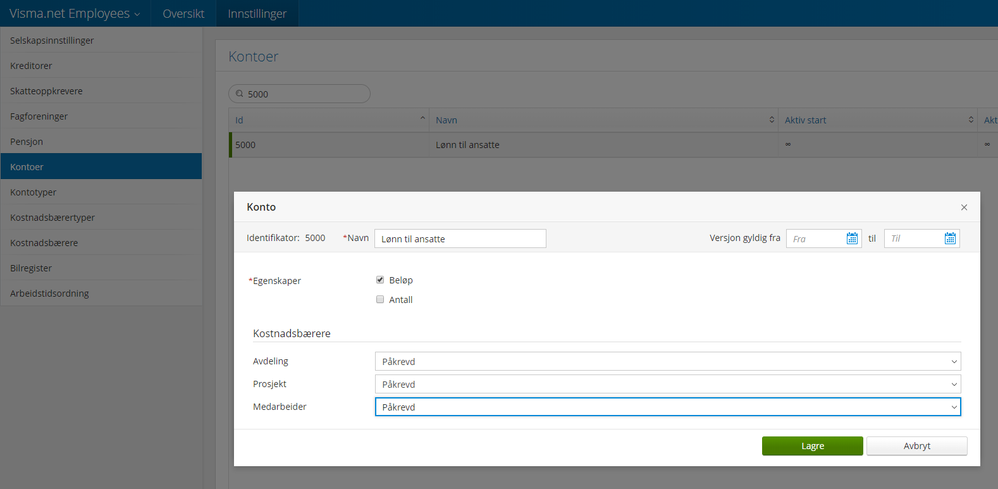Viewport: 998px width, 489px height.
Task: Click the Navn column header
Action: click(604, 120)
